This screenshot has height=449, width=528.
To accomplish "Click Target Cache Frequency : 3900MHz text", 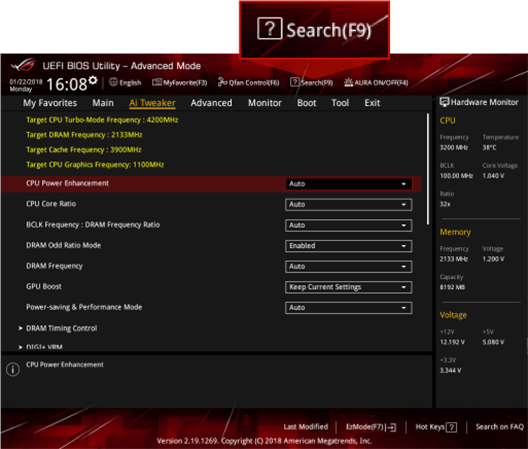I will pos(84,150).
